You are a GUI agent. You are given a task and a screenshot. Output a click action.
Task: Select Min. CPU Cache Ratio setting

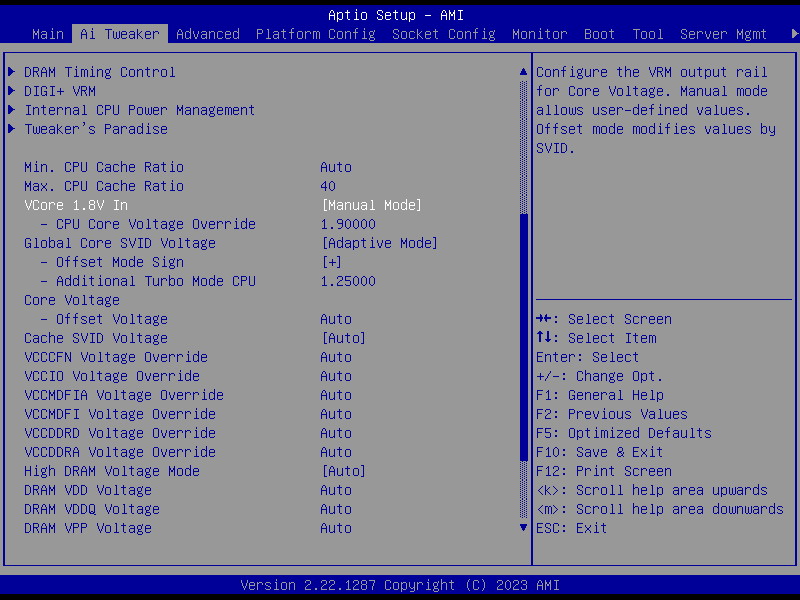[104, 167]
